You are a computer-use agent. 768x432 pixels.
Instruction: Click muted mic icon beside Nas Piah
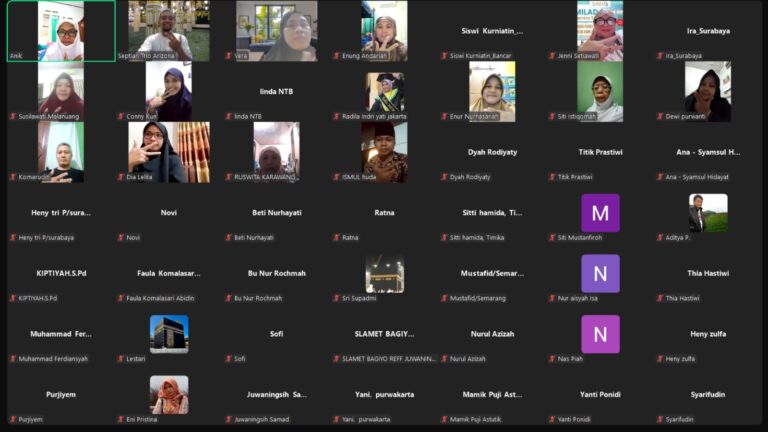pyautogui.click(x=552, y=359)
